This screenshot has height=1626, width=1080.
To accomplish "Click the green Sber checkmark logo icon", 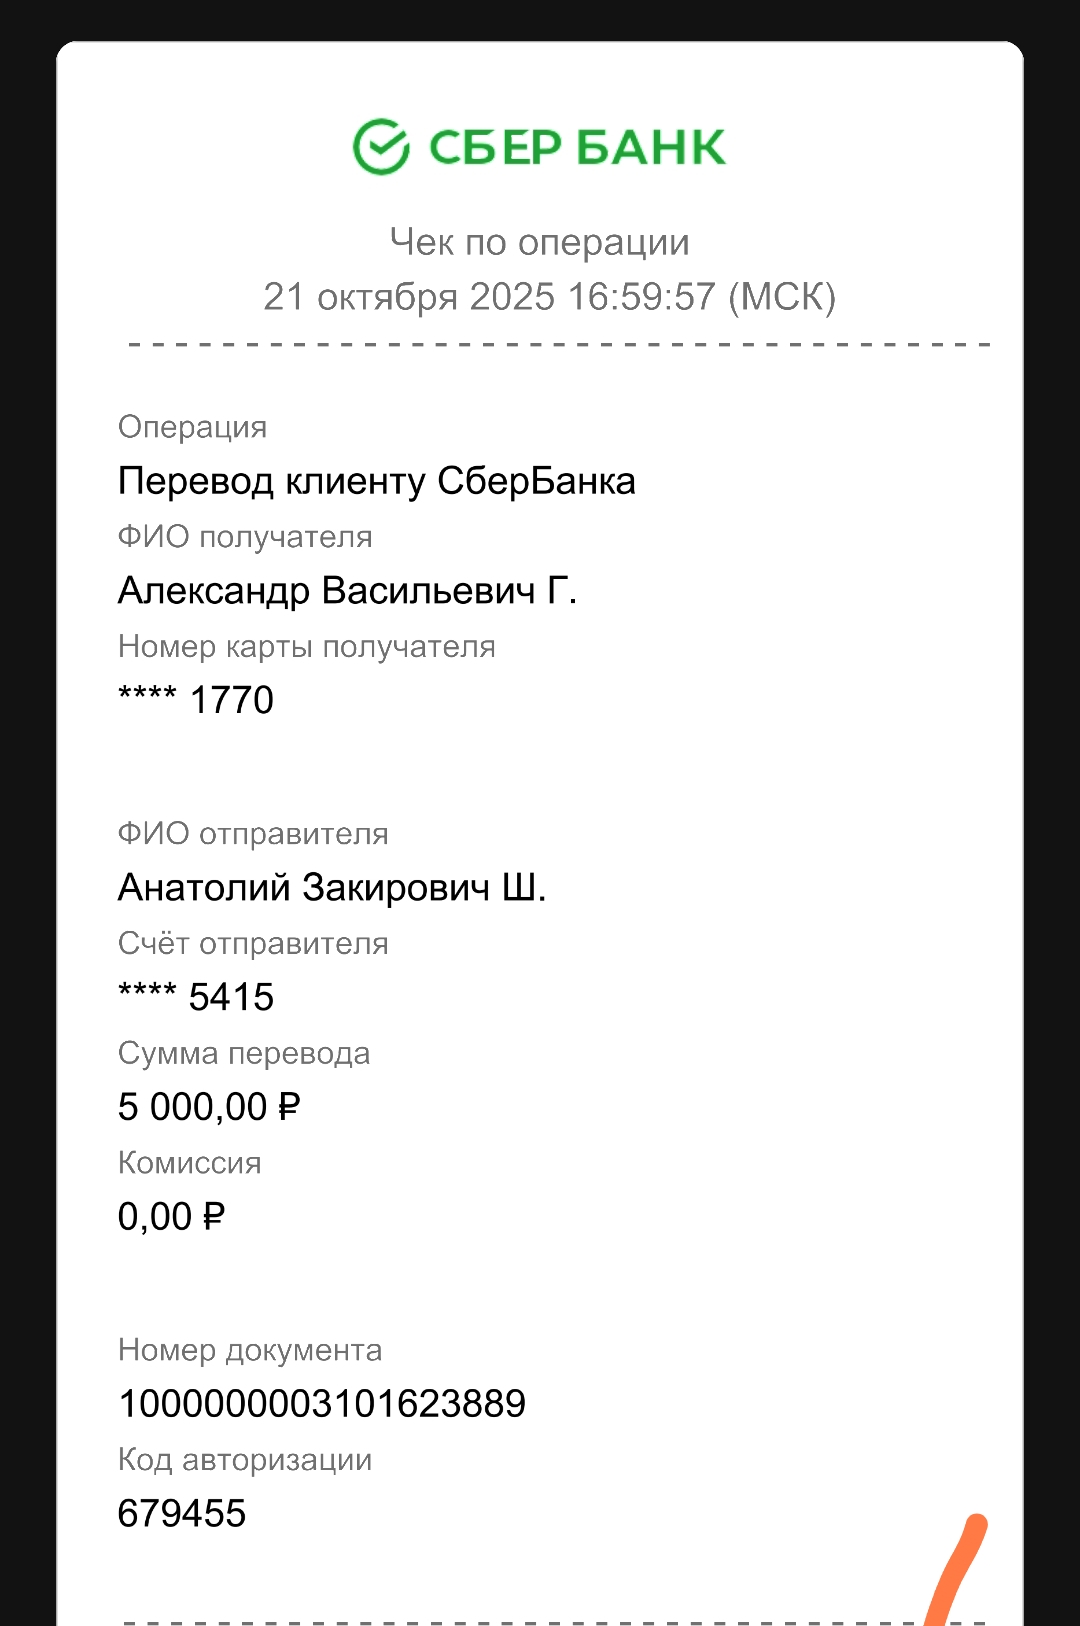I will [381, 147].
